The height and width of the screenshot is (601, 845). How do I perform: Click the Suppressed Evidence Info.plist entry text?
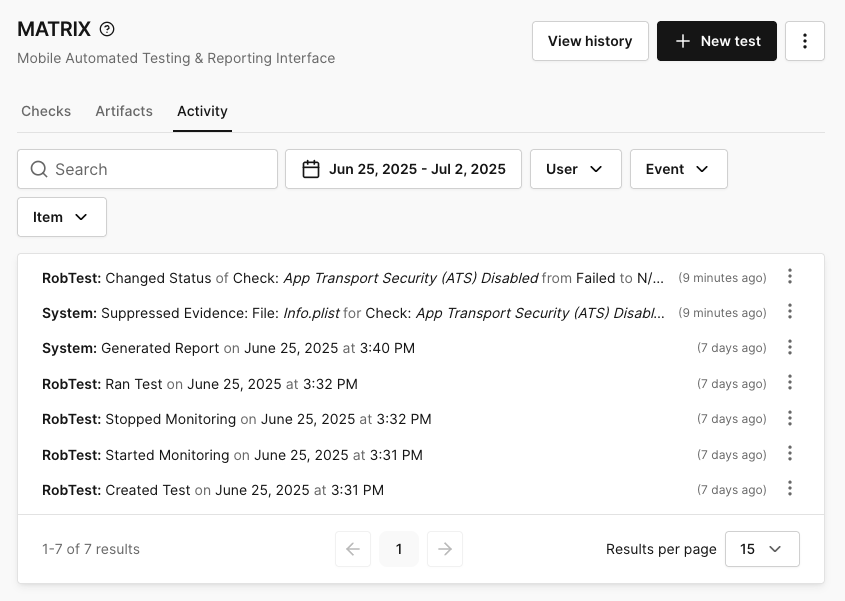(x=353, y=313)
